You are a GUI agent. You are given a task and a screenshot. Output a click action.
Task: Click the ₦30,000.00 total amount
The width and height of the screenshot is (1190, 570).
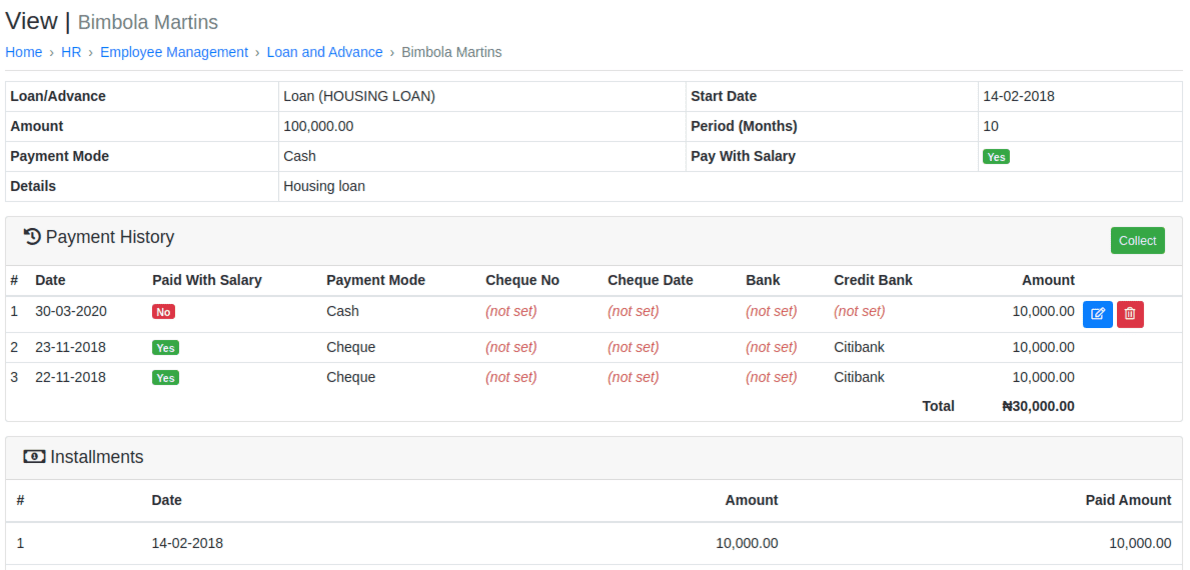click(1038, 406)
